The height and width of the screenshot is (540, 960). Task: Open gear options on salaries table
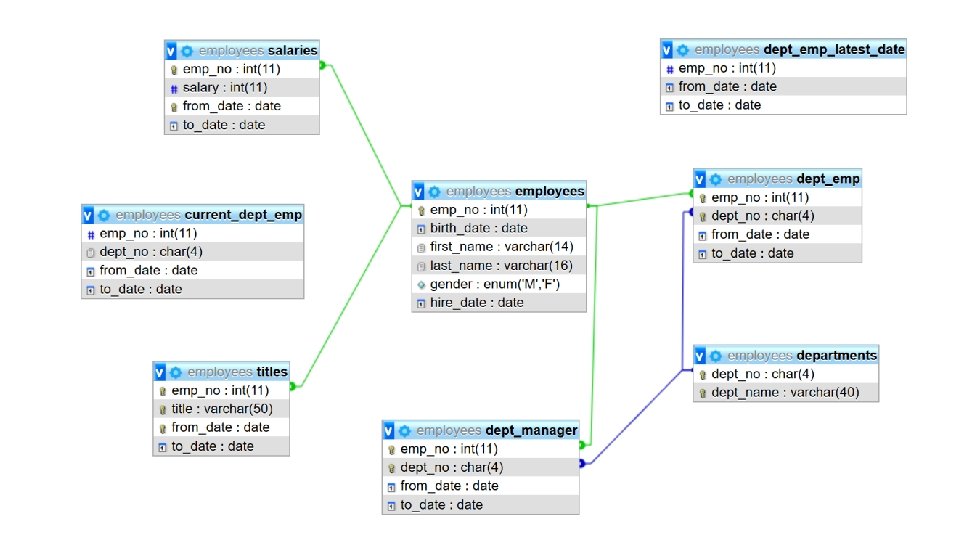(187, 51)
